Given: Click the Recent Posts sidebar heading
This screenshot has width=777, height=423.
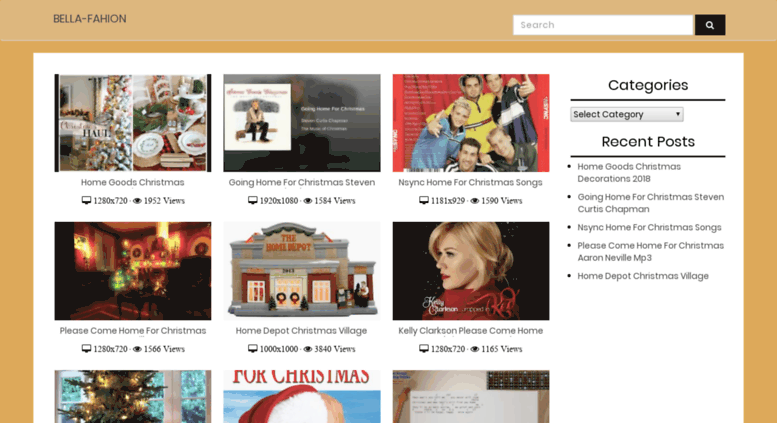Looking at the screenshot, I should click(x=648, y=142).
